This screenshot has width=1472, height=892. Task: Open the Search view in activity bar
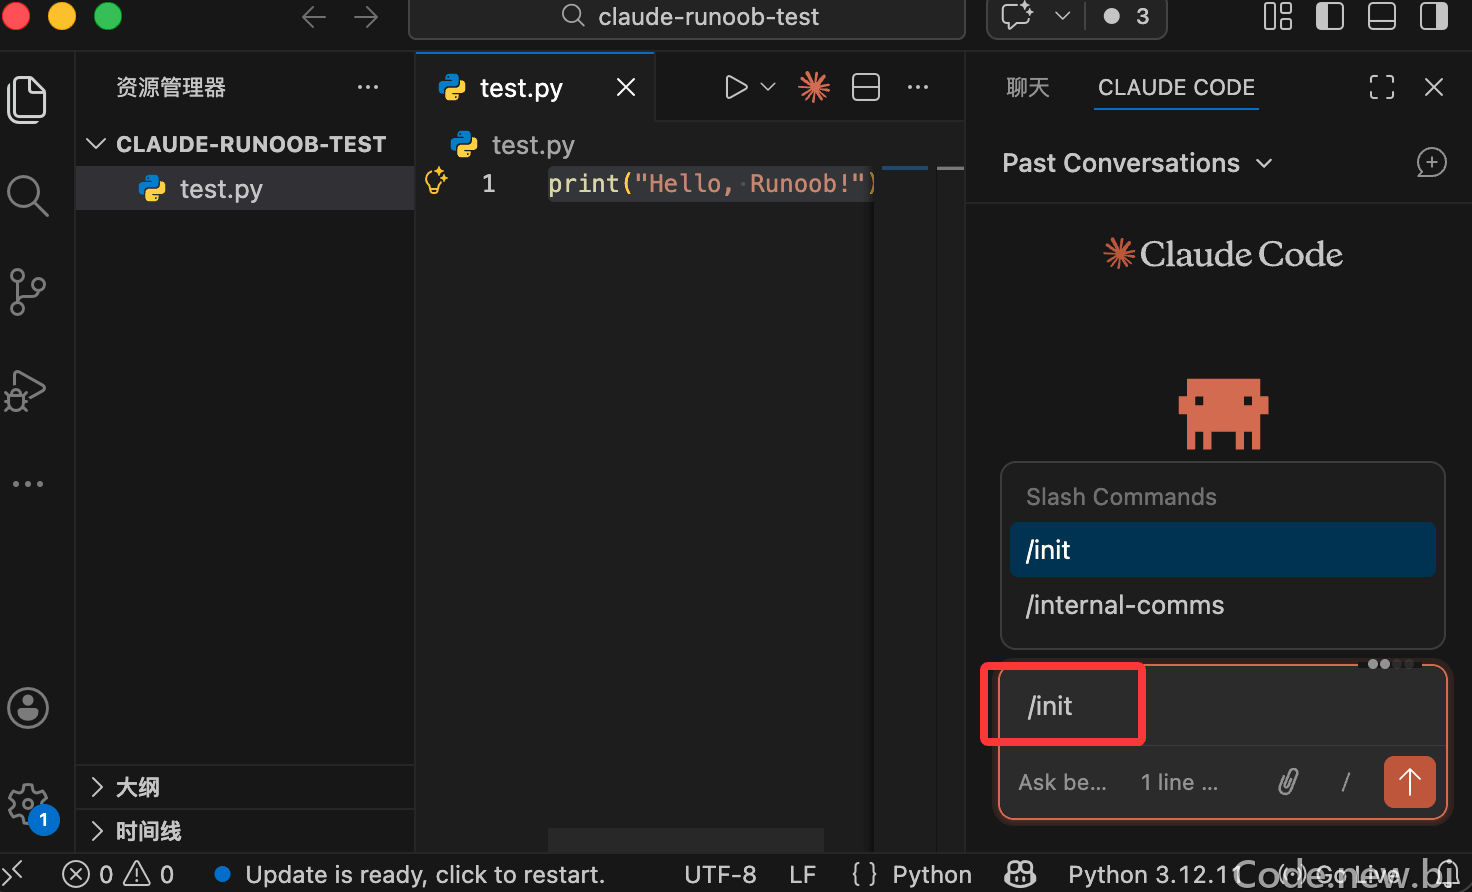tap(27, 196)
